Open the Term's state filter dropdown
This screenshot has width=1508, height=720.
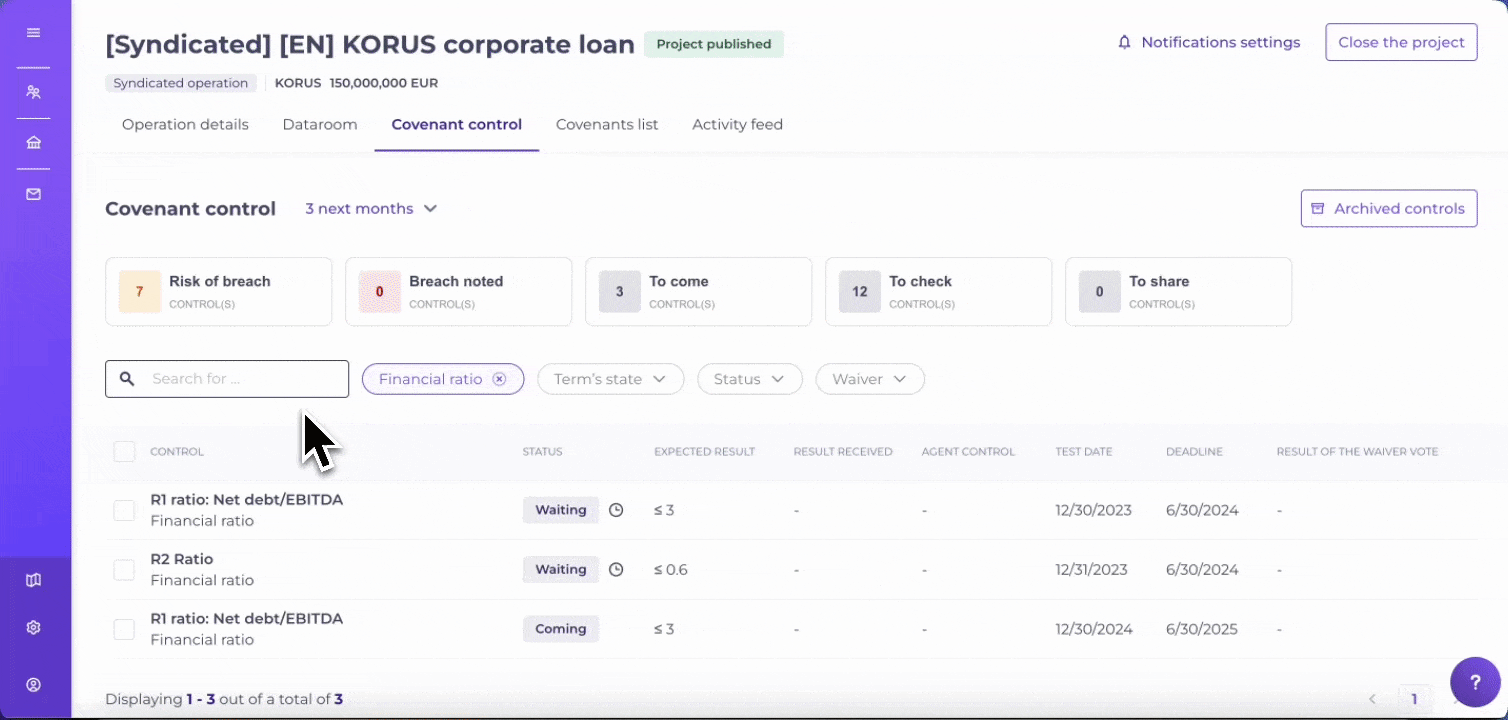point(610,379)
